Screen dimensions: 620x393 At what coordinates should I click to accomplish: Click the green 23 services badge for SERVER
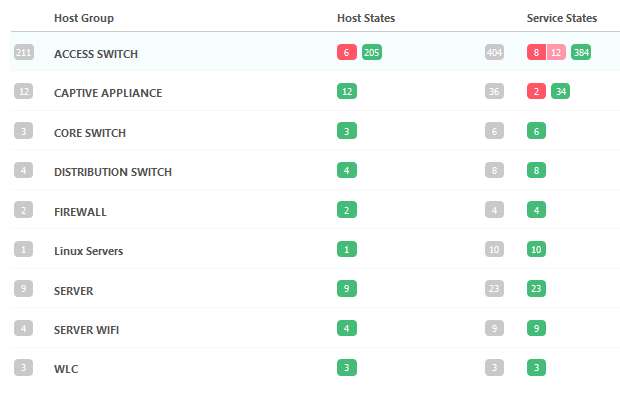[536, 289]
